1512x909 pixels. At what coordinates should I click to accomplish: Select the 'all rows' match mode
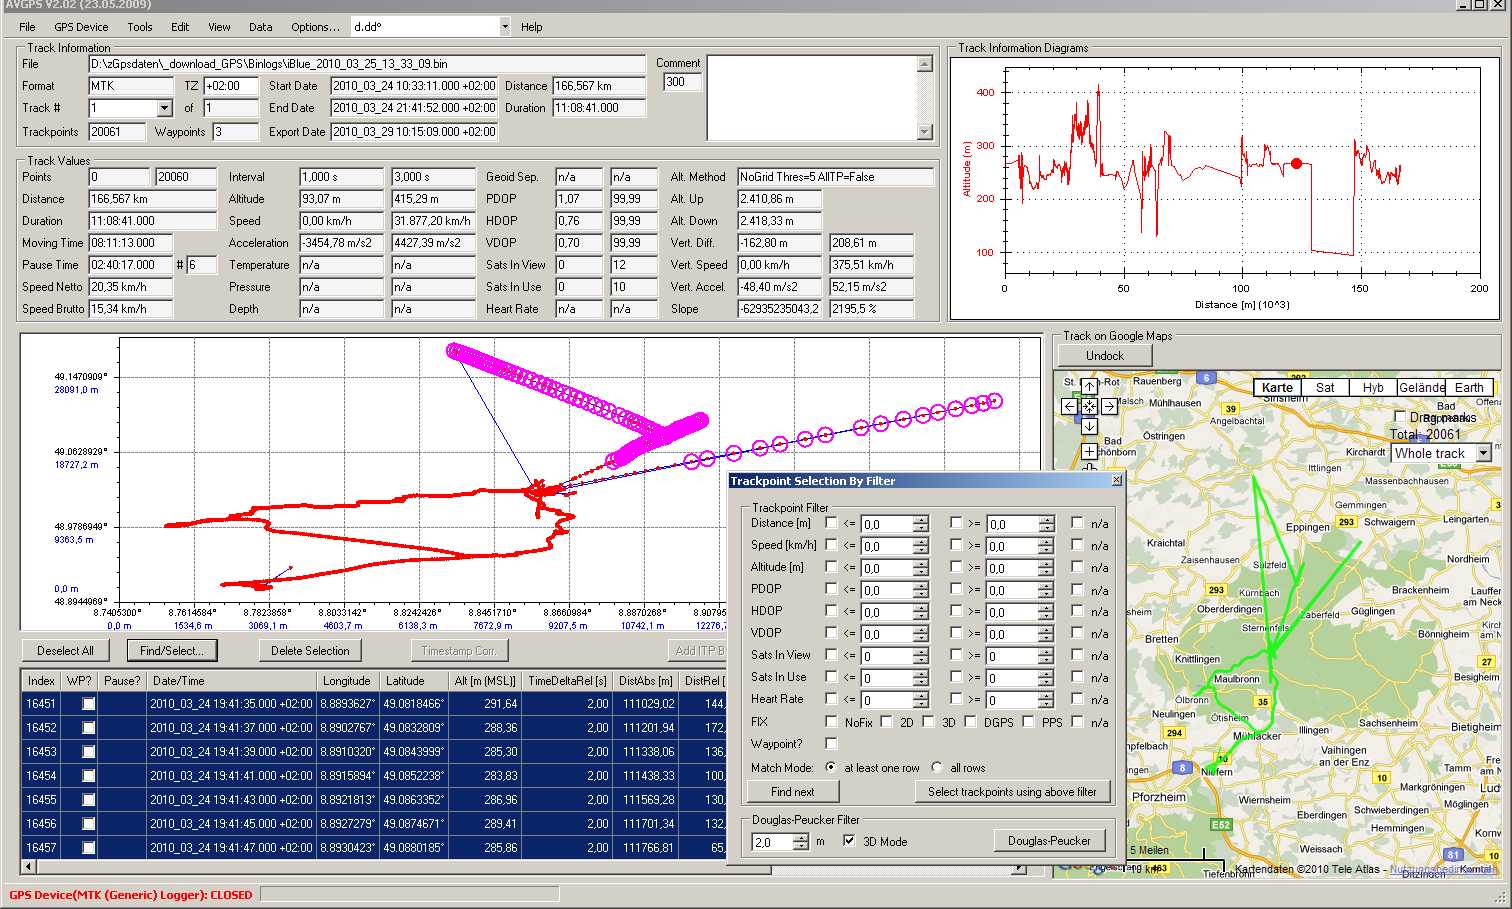pyautogui.click(x=937, y=768)
